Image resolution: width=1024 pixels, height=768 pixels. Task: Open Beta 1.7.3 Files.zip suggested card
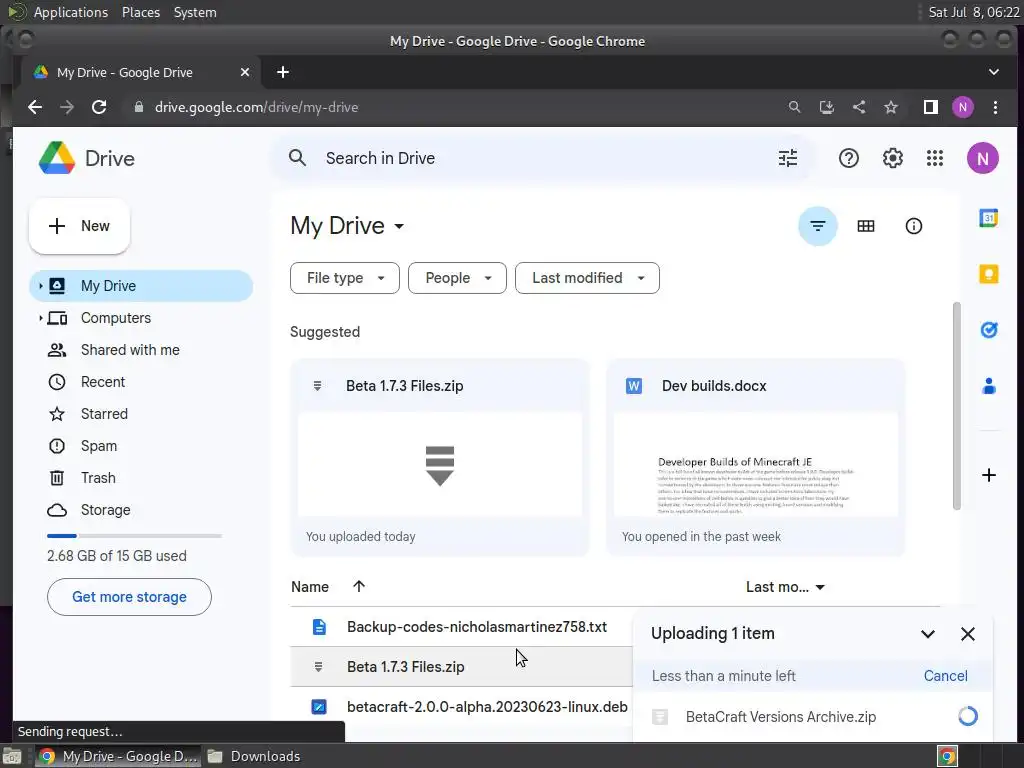(440, 457)
